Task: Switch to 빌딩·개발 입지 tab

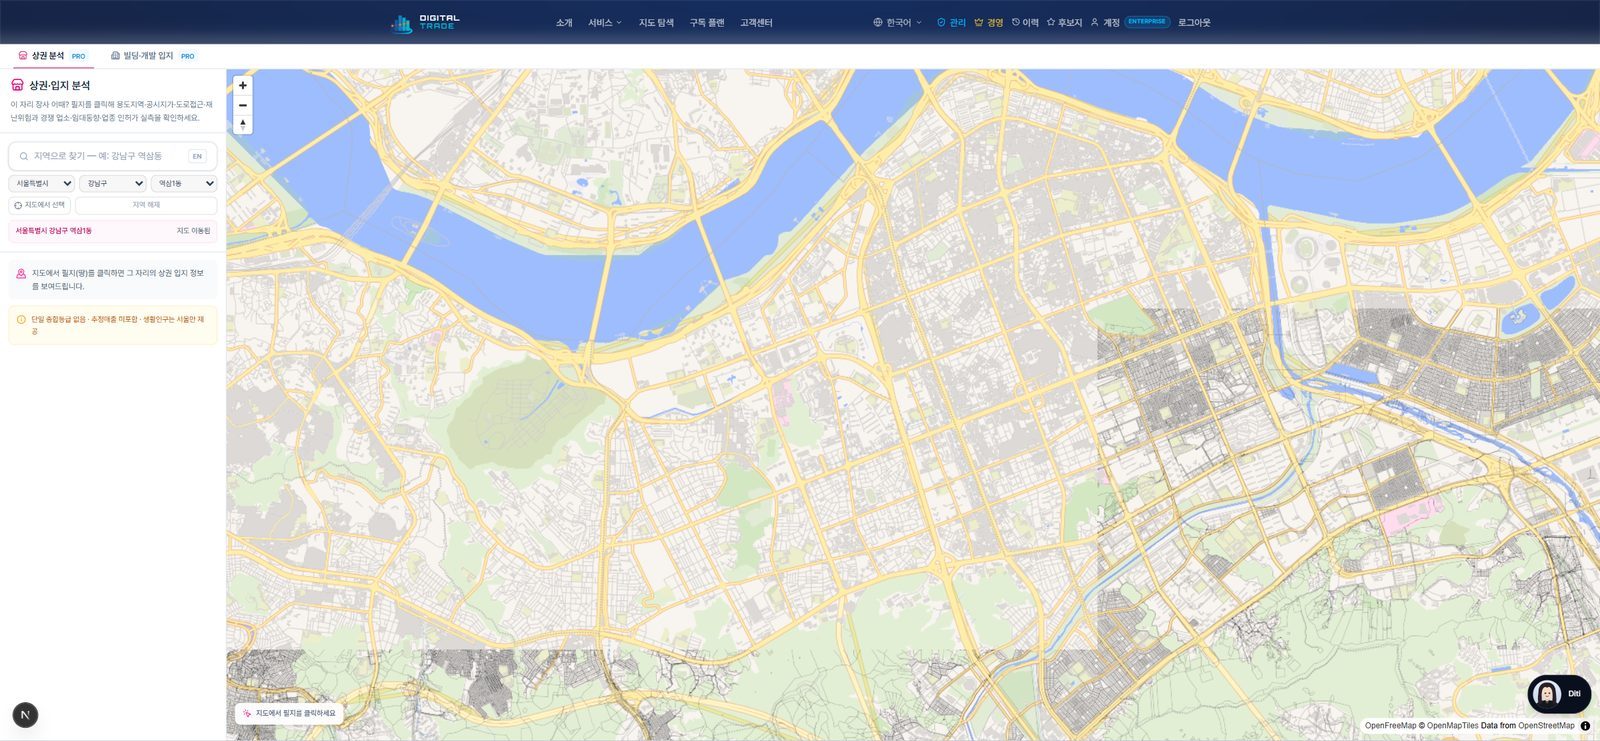Action: [153, 56]
